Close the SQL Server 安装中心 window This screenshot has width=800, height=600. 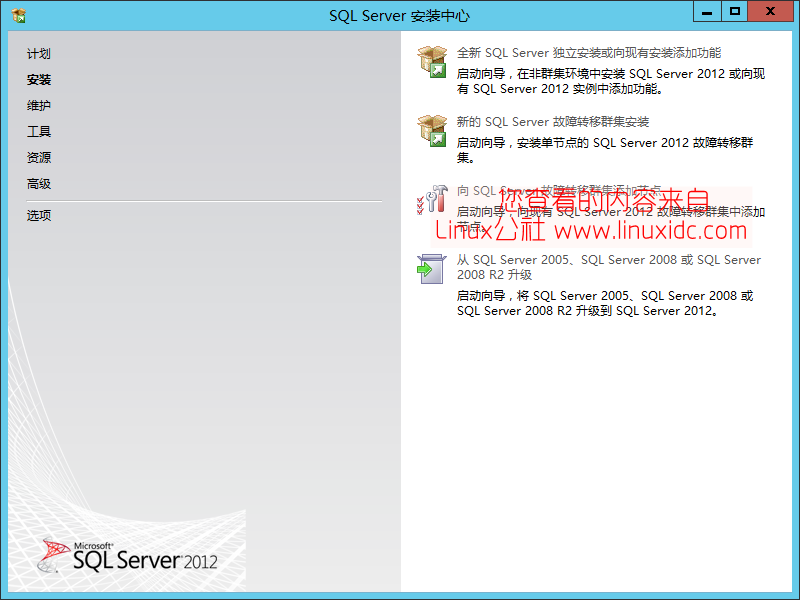770,11
